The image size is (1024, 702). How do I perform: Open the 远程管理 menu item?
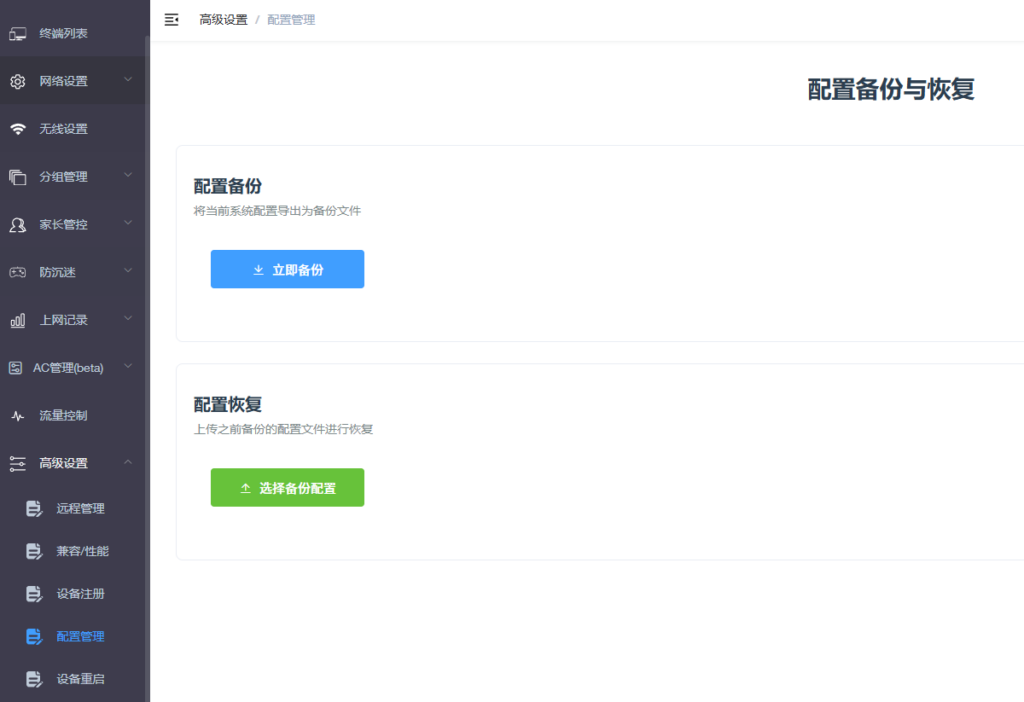80,509
